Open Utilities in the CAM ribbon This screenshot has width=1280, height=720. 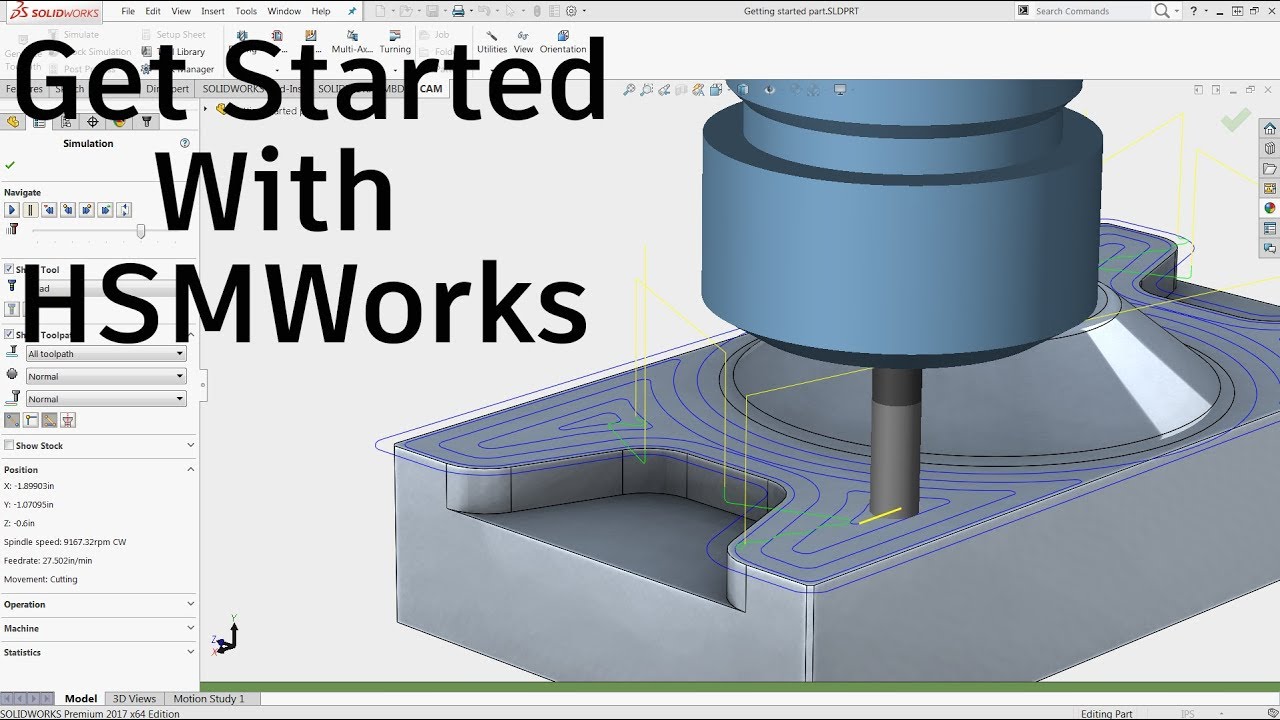click(492, 42)
